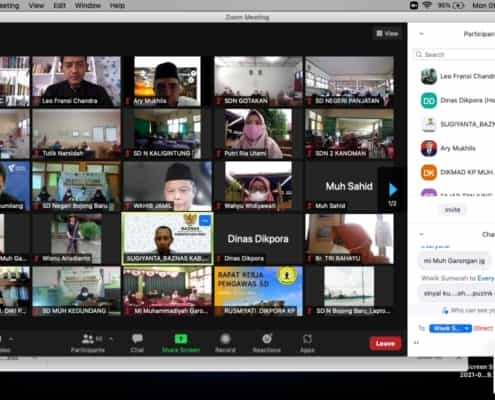Click the Ary Mukhlis avatar in the participant list
The image size is (495, 400).
(x=429, y=148)
